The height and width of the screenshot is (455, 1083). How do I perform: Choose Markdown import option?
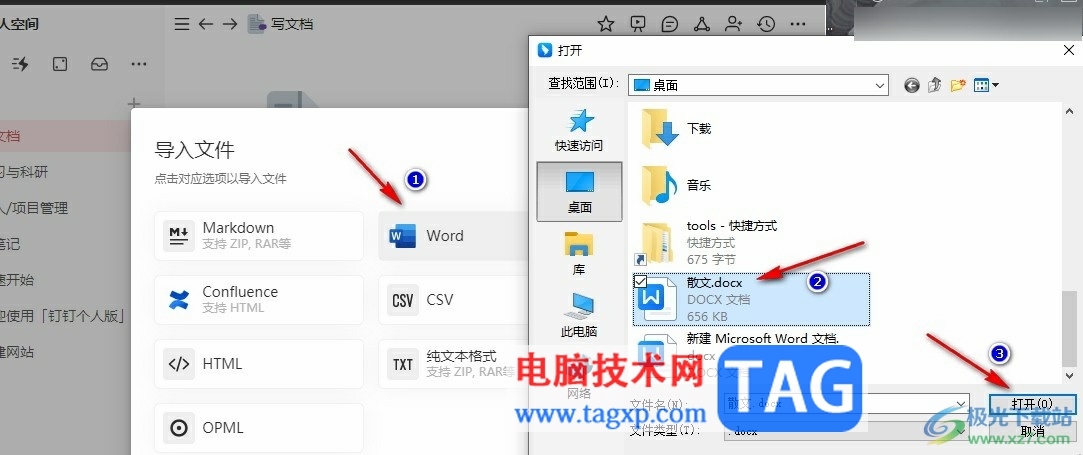pyautogui.click(x=259, y=235)
